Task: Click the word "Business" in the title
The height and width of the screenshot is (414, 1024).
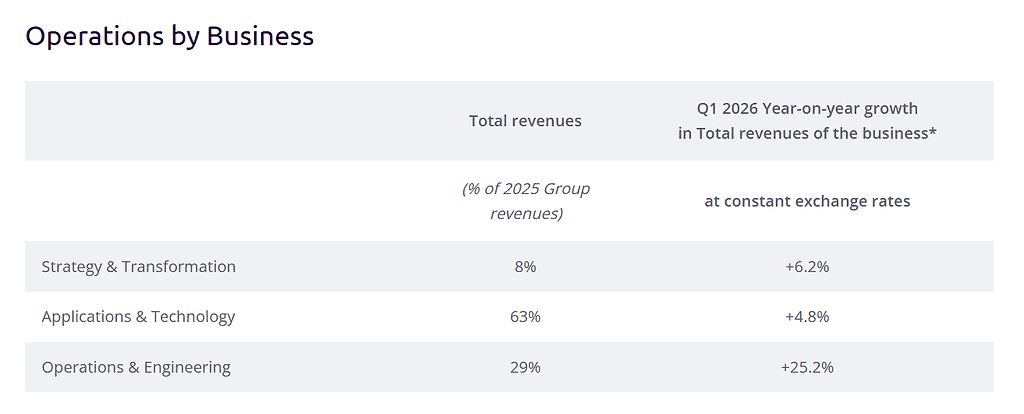Action: 260,37
